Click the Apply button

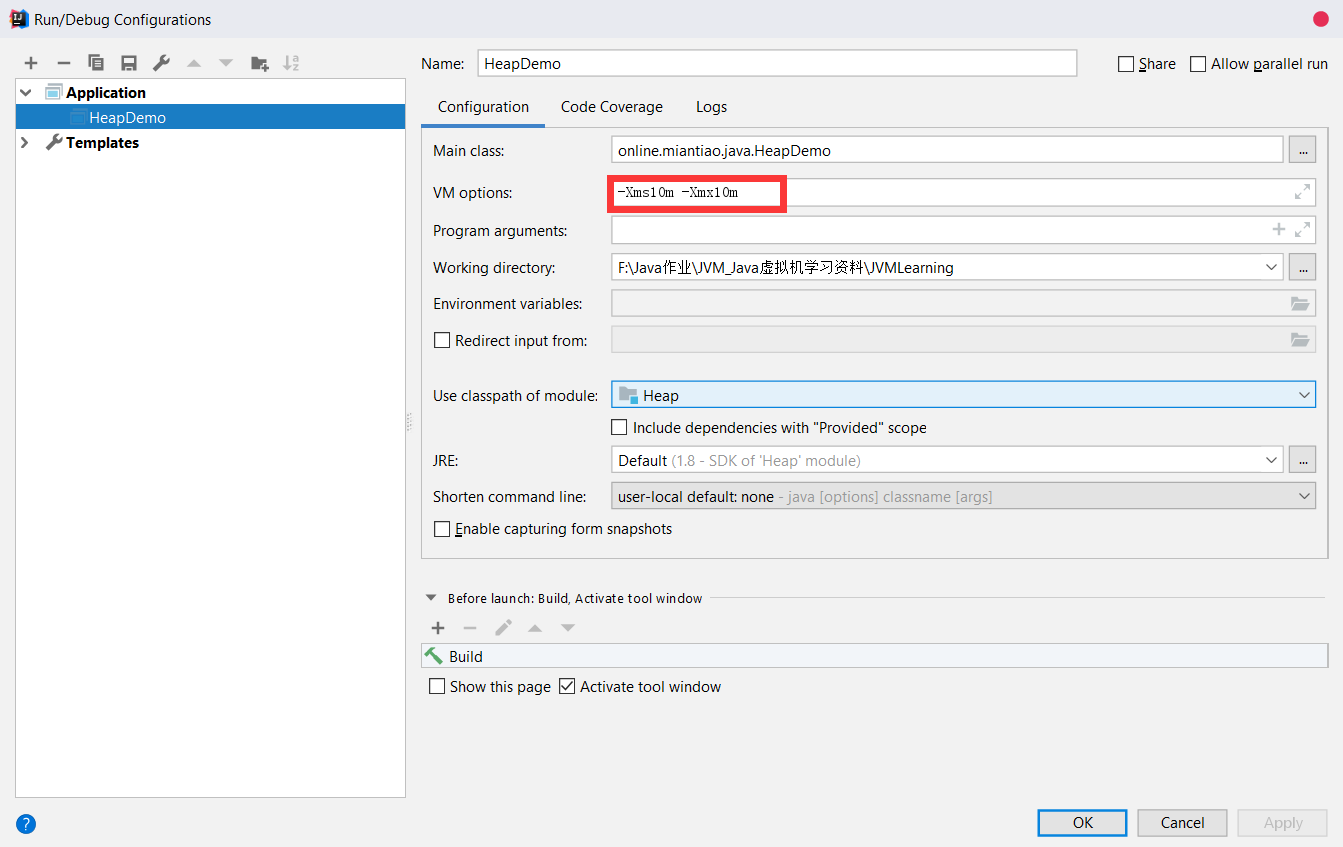tap(1283, 822)
